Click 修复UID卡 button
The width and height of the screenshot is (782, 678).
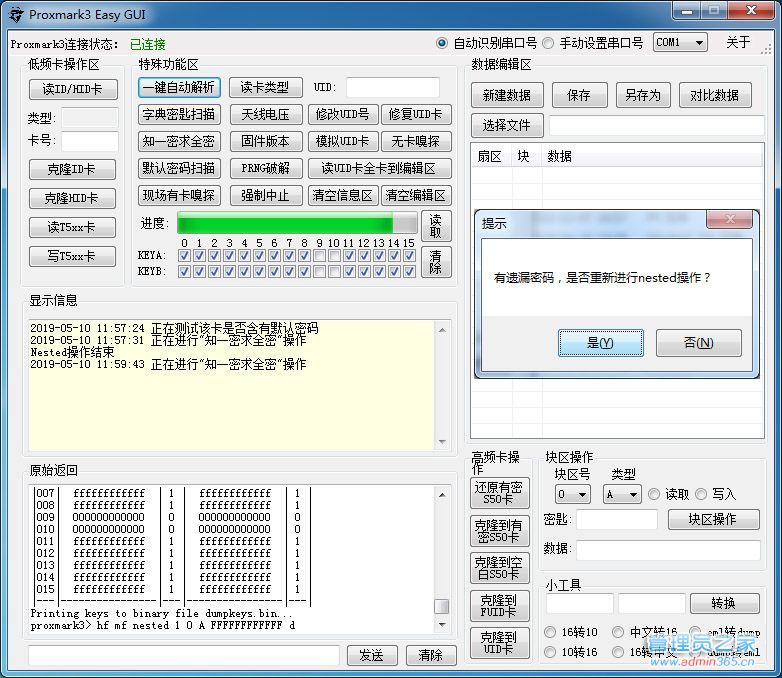coord(416,115)
